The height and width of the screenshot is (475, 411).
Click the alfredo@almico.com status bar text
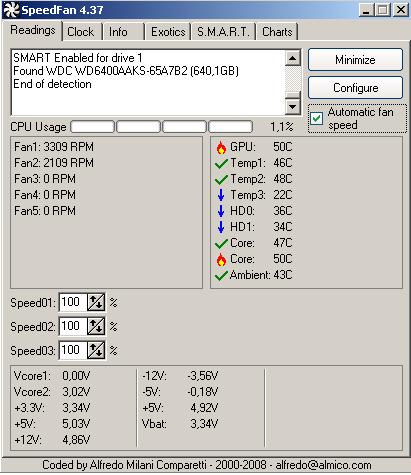coord(323,465)
